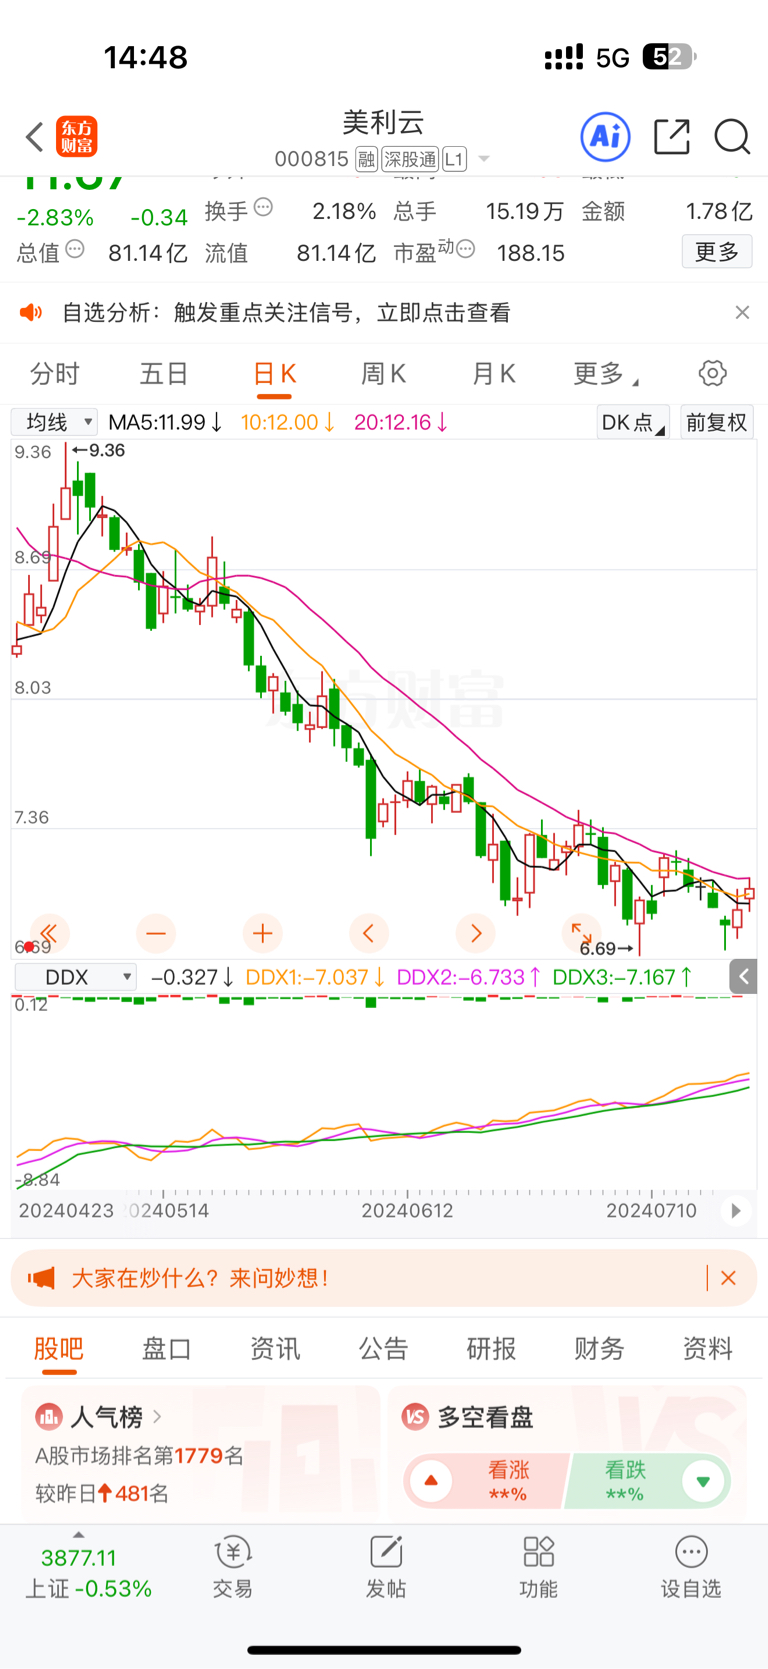Vote 看跌 bearish button
This screenshot has height=1669, width=768.
pos(648,1481)
